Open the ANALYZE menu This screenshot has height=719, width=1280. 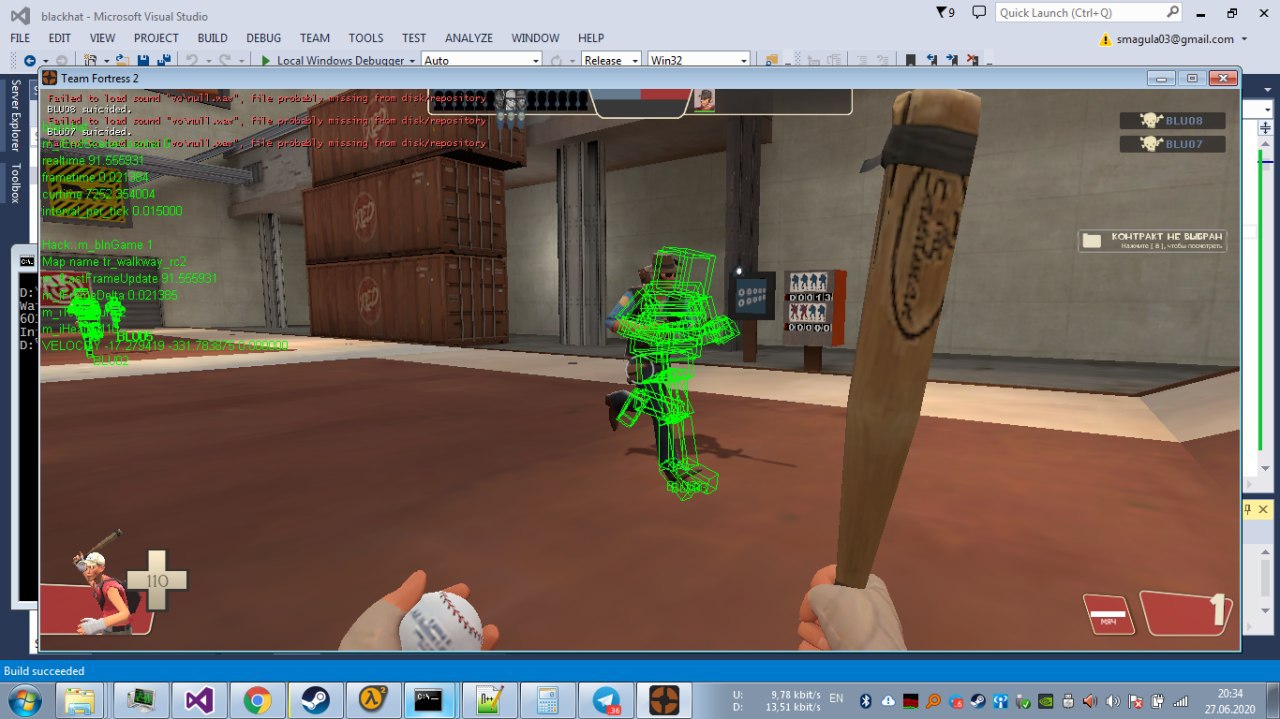(x=468, y=38)
